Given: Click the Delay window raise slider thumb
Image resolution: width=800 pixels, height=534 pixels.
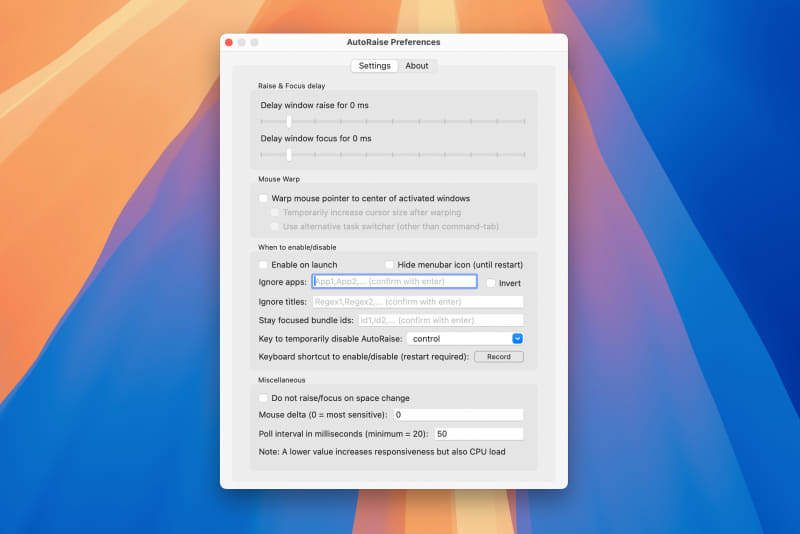Looking at the screenshot, I should (289, 121).
